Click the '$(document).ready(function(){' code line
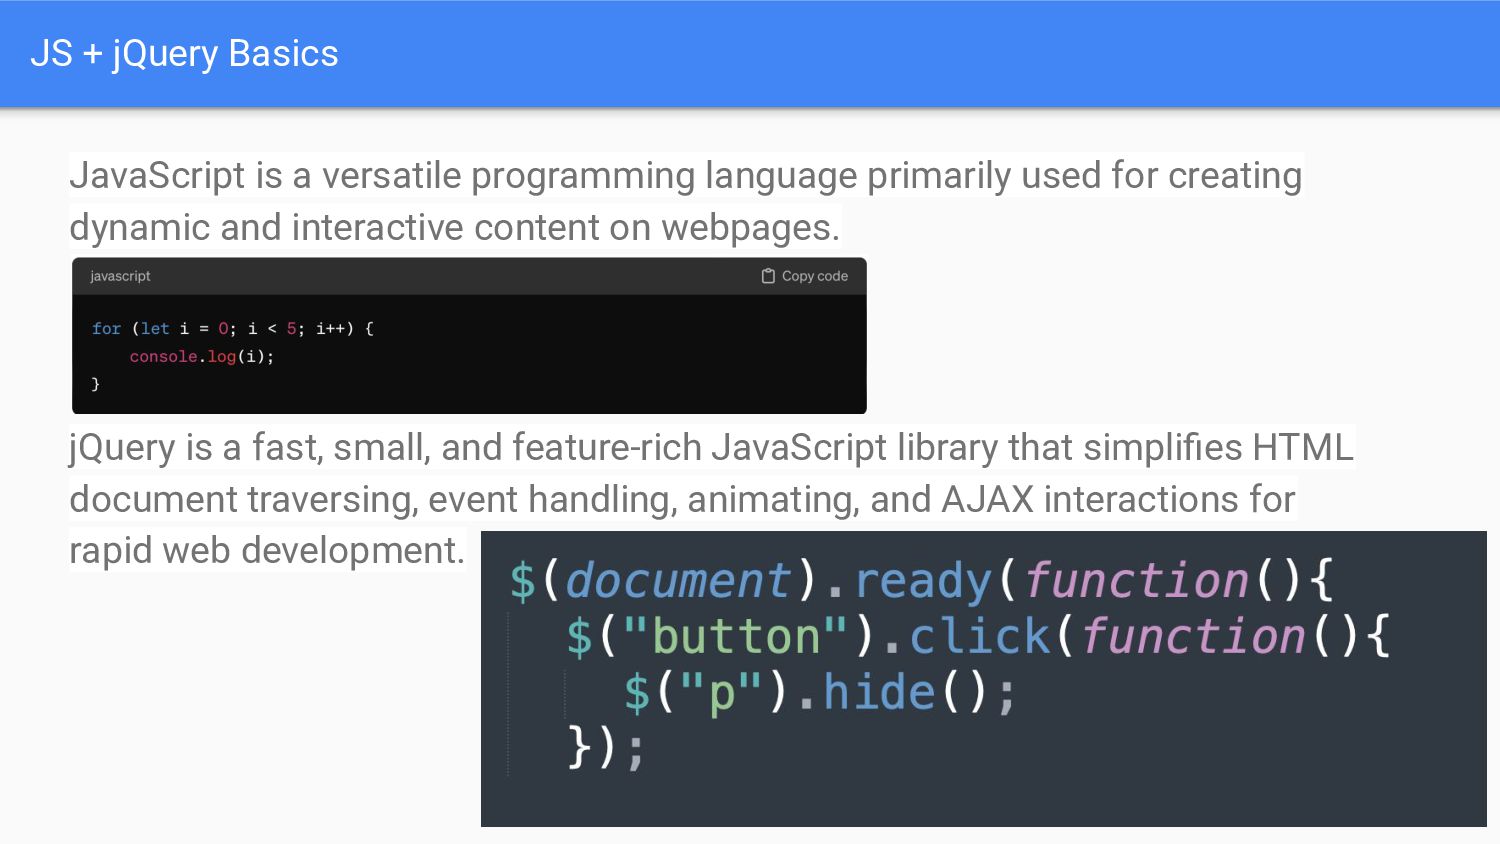 coord(921,580)
